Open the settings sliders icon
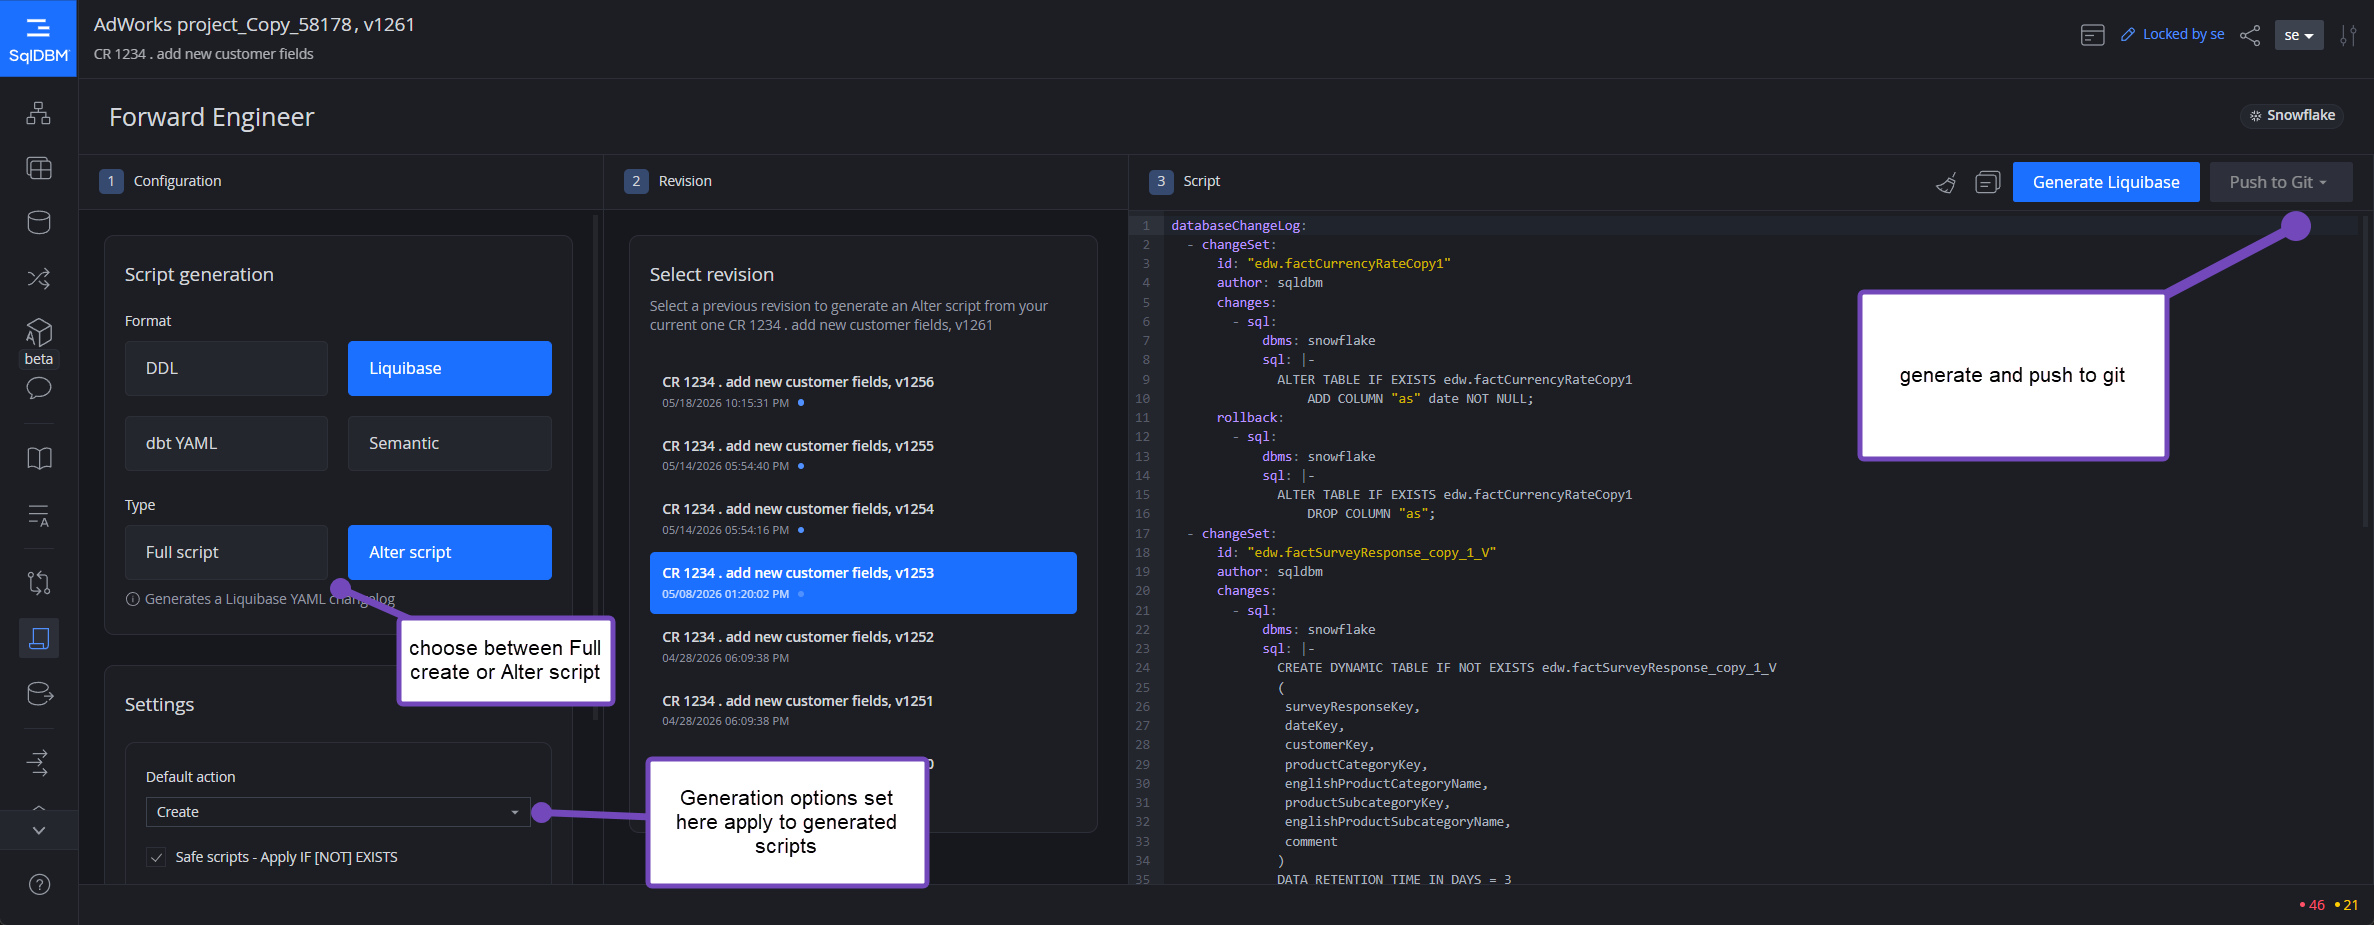Viewport: 2374px width, 925px height. [2348, 35]
